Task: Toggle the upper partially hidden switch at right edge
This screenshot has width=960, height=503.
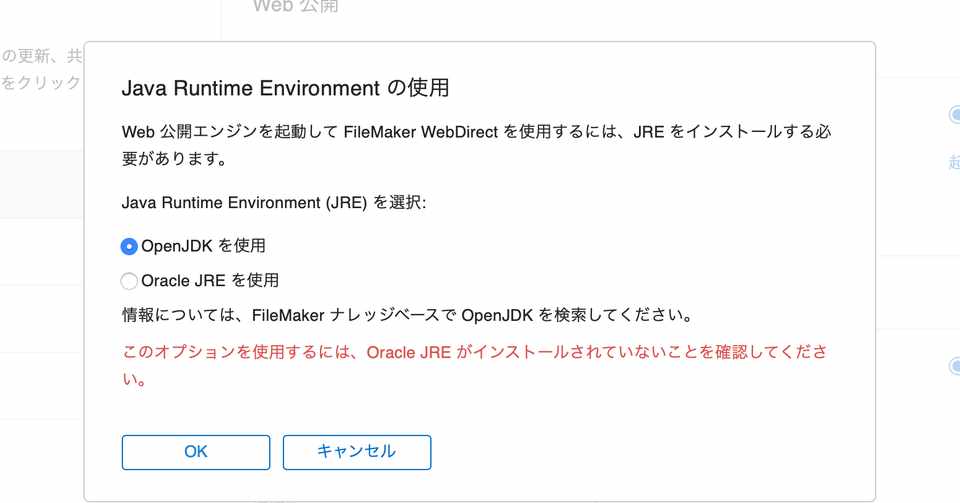Action: 954,114
